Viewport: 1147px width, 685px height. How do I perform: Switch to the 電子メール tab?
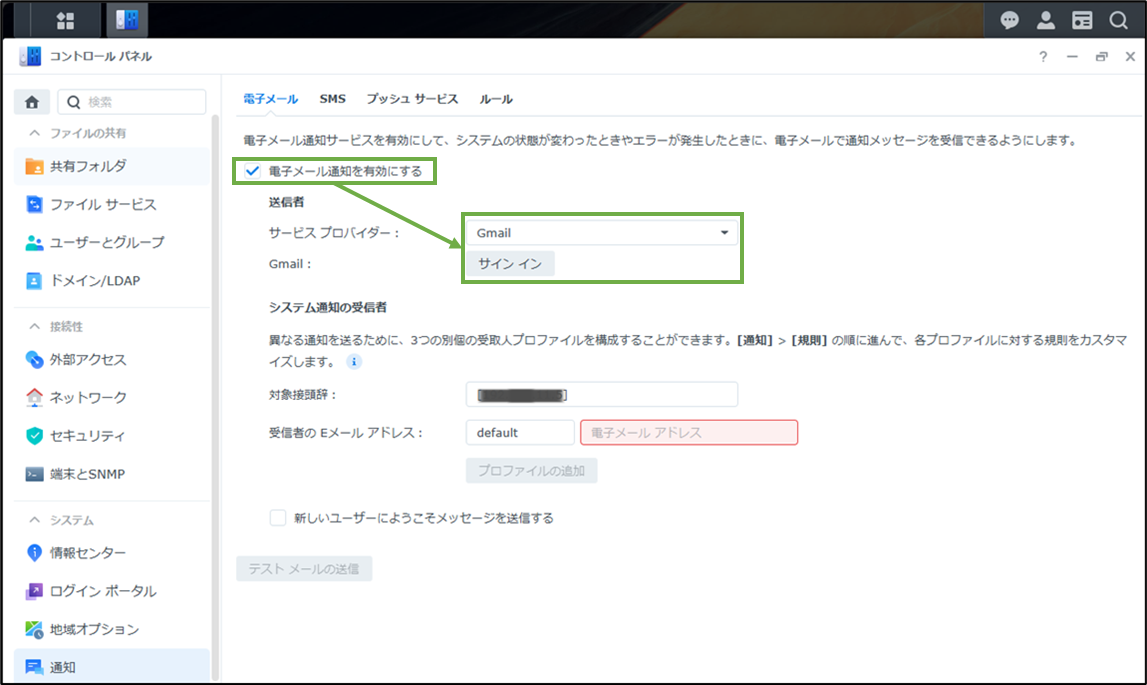click(271, 99)
